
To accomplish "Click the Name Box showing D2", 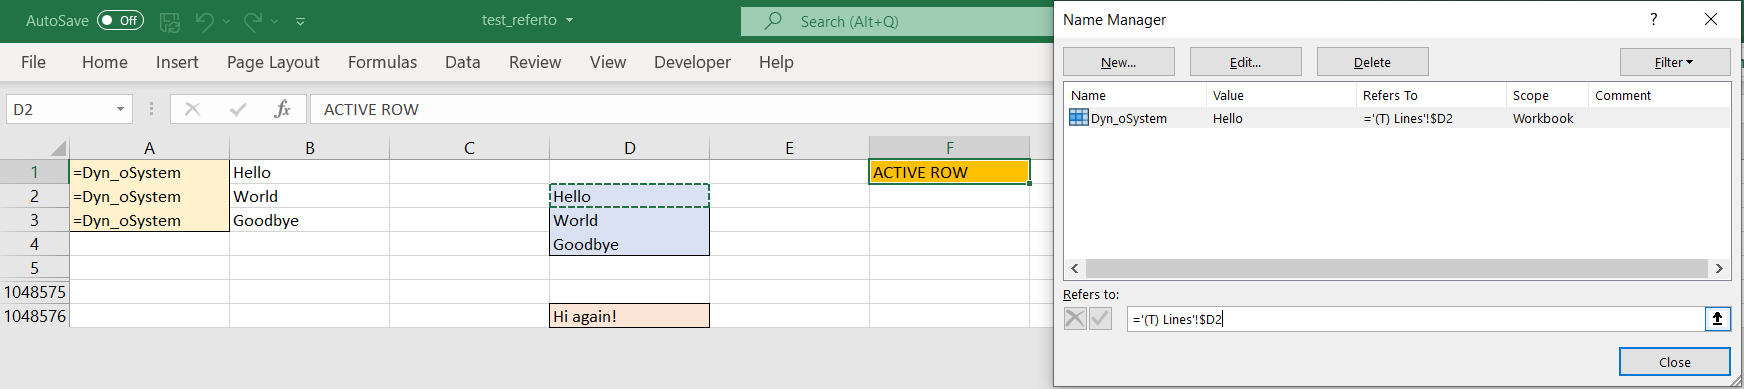I will (60, 109).
